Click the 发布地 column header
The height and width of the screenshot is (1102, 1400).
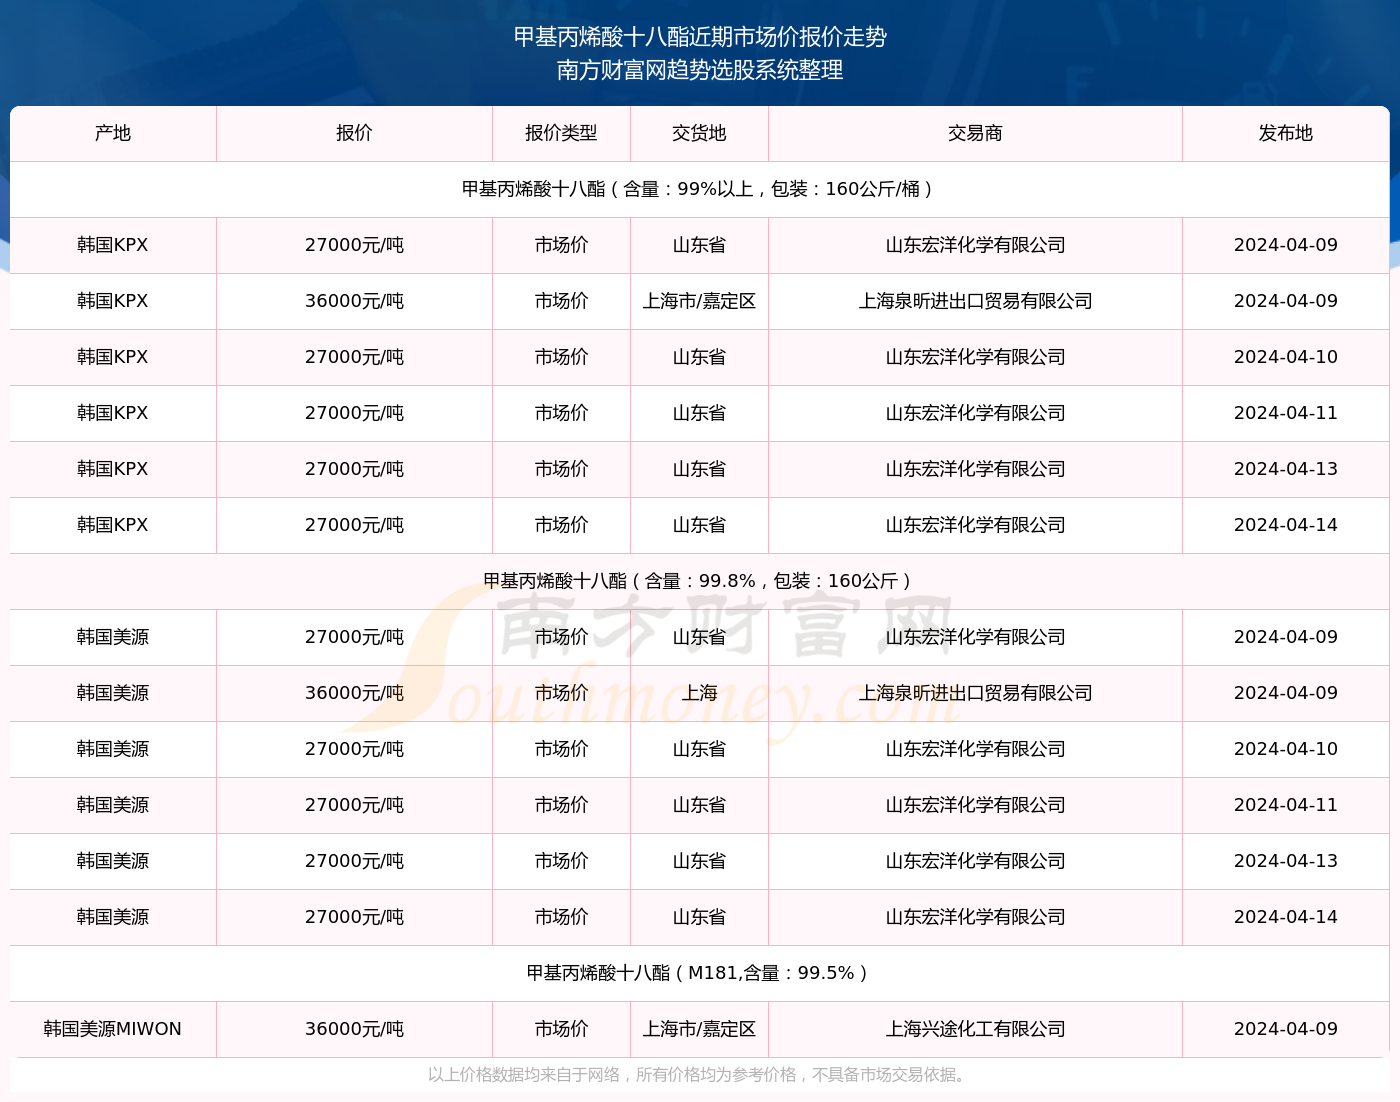[x=1285, y=133]
